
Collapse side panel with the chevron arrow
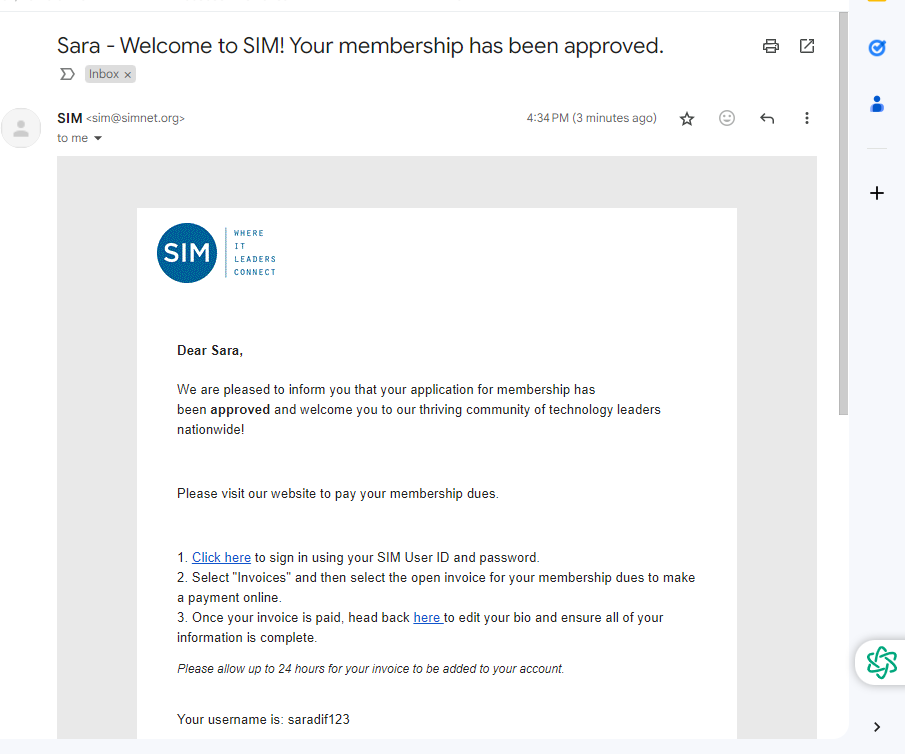877,727
